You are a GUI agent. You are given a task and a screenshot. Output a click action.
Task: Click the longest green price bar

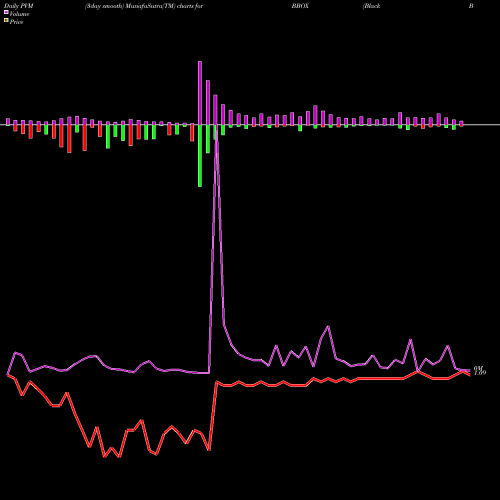point(200,156)
